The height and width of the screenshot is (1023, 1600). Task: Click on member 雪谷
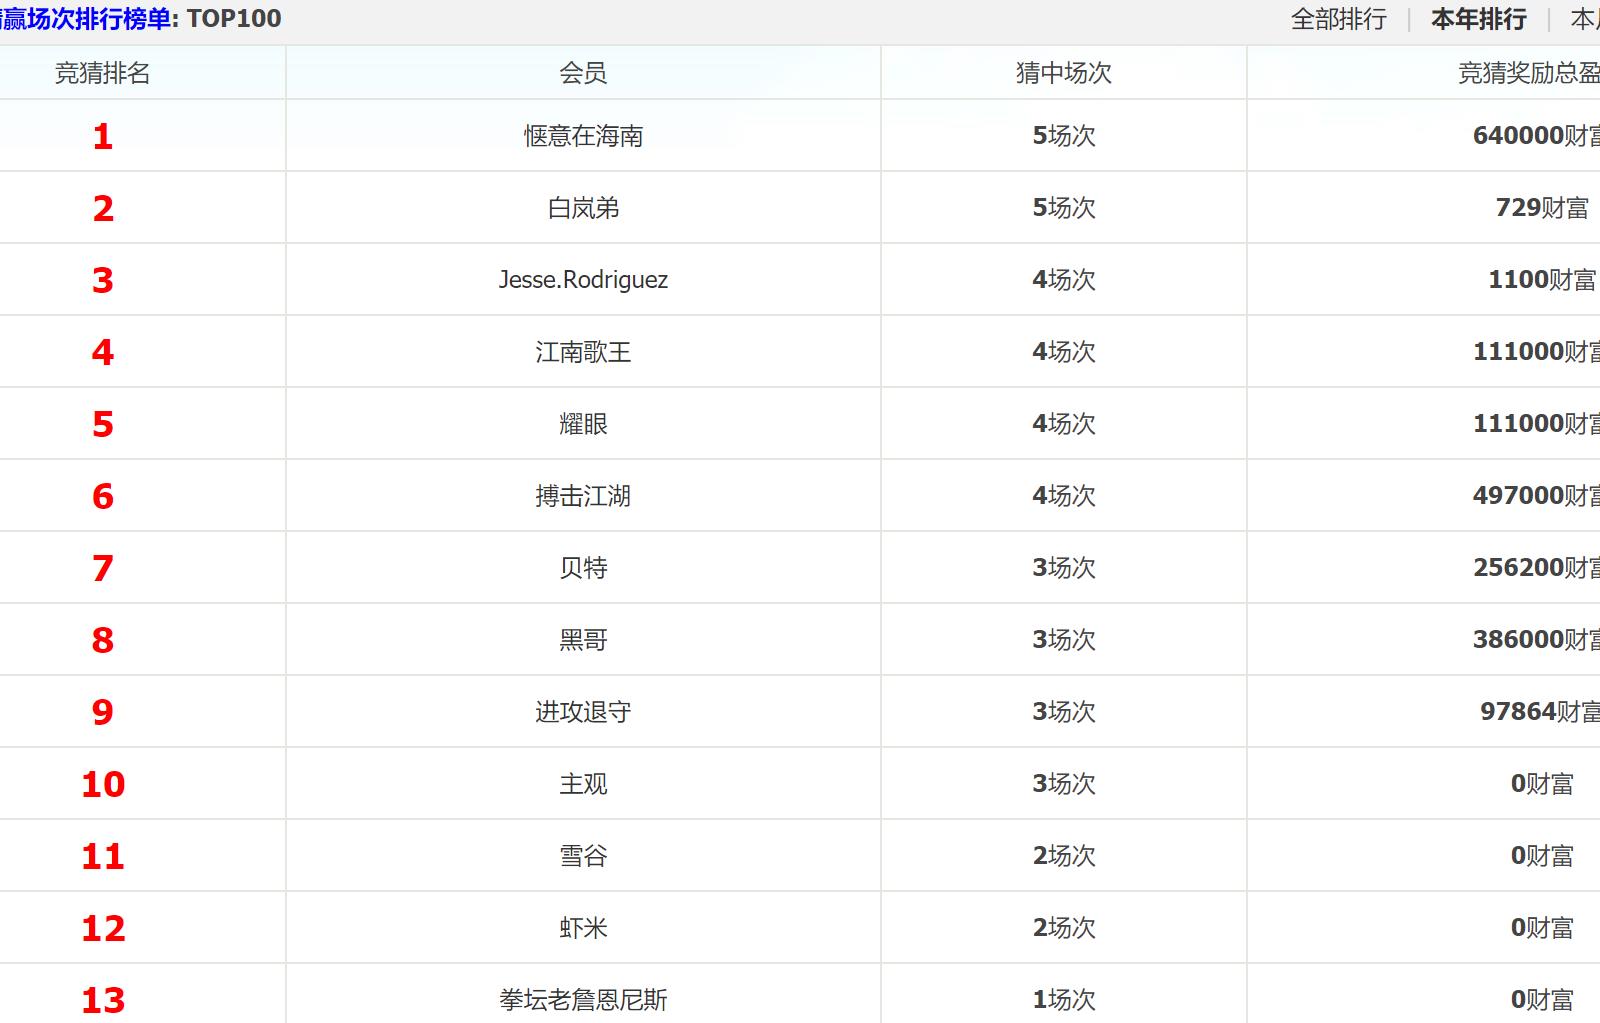583,856
